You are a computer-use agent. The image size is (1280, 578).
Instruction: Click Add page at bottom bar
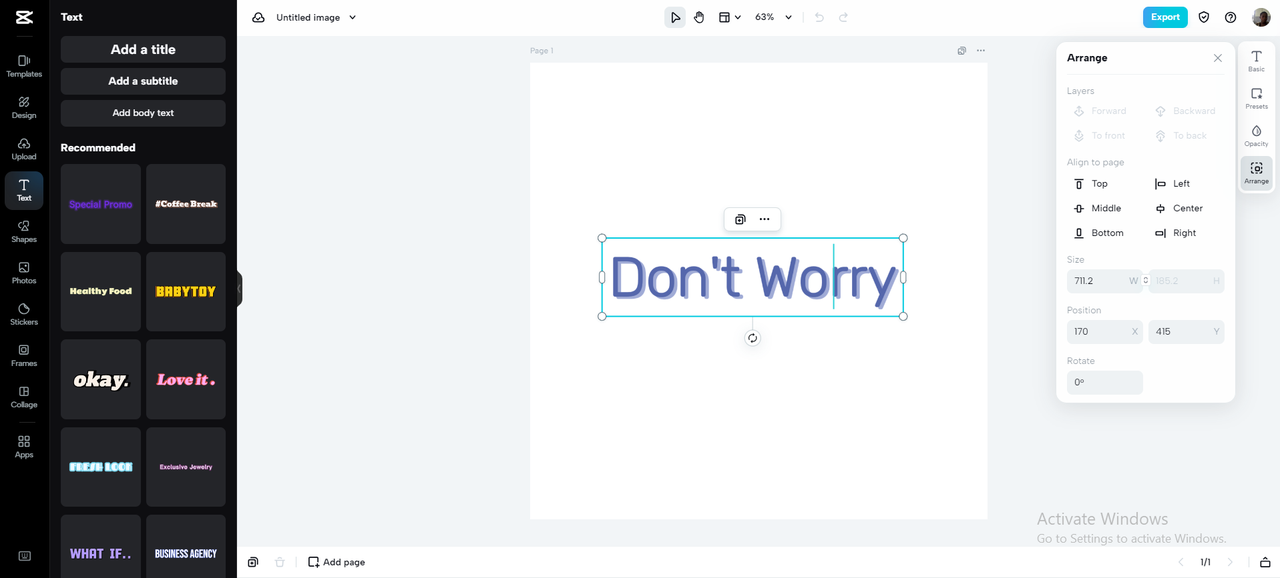[337, 562]
